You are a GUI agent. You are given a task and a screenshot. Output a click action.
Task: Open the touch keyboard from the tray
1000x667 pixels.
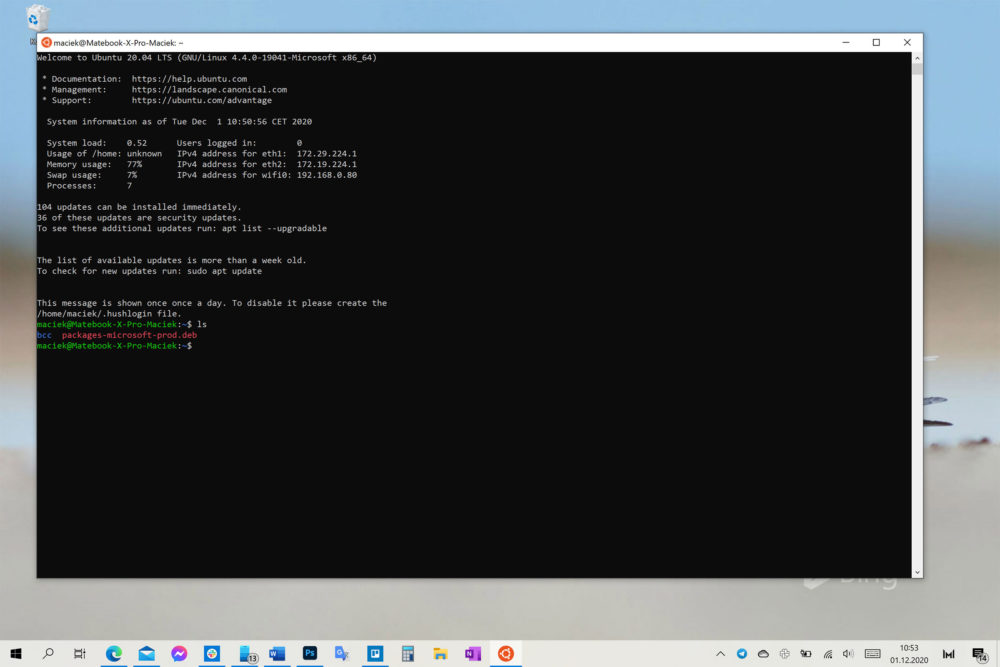872,654
